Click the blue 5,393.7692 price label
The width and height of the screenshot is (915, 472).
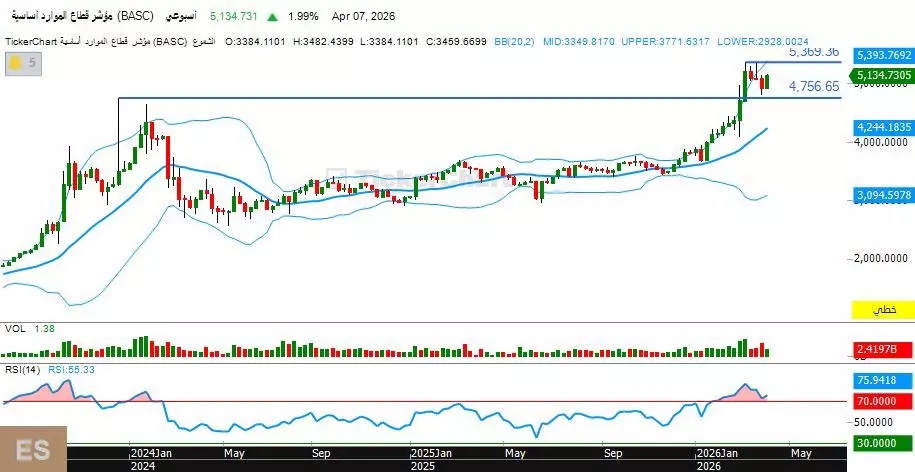883,56
